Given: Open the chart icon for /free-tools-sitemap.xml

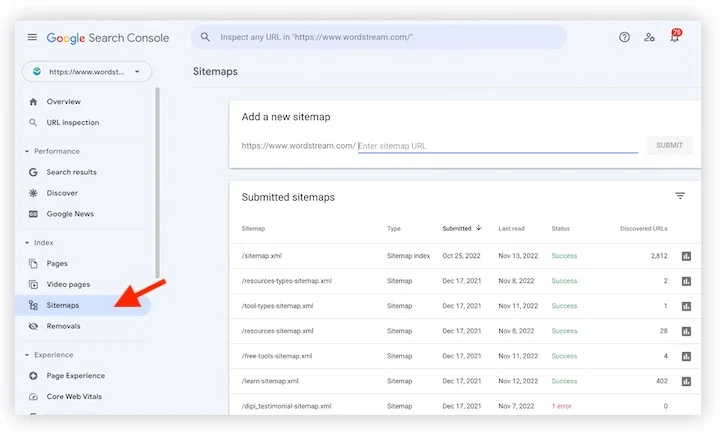Looking at the screenshot, I should pyautogui.click(x=686, y=356).
